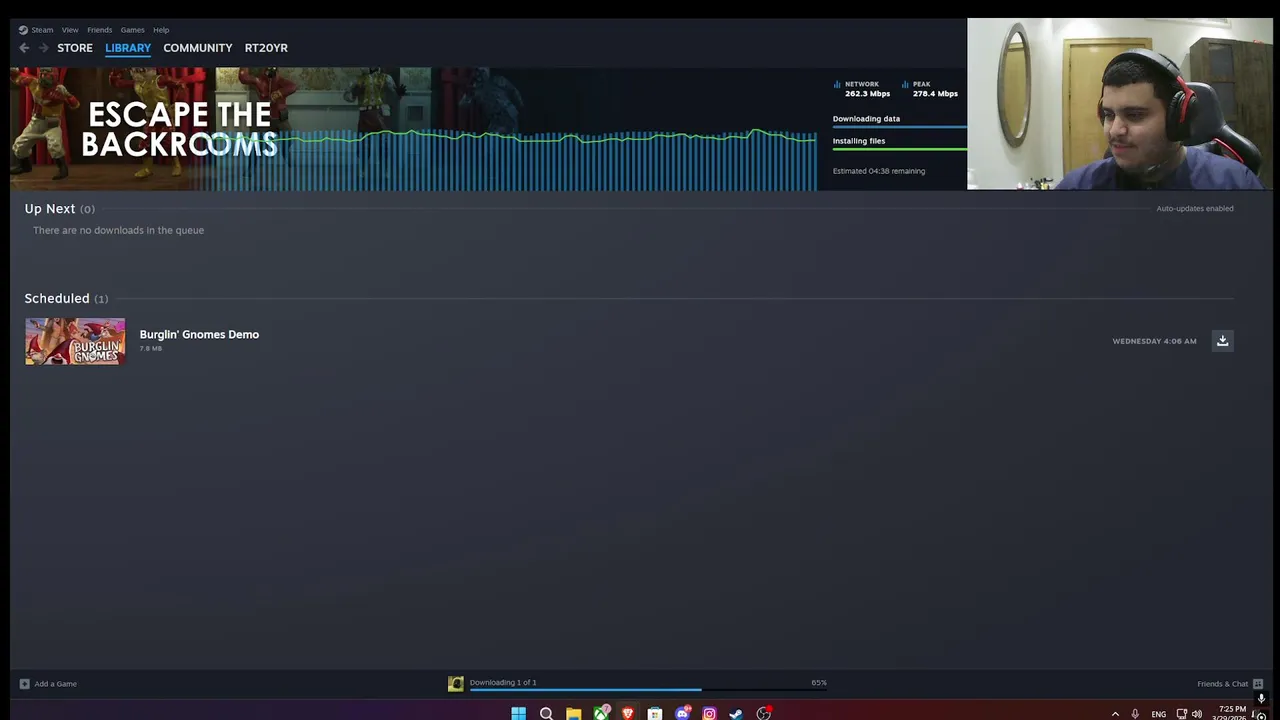
Task: Click the Estimated 04:38 remaining text
Action: (879, 171)
